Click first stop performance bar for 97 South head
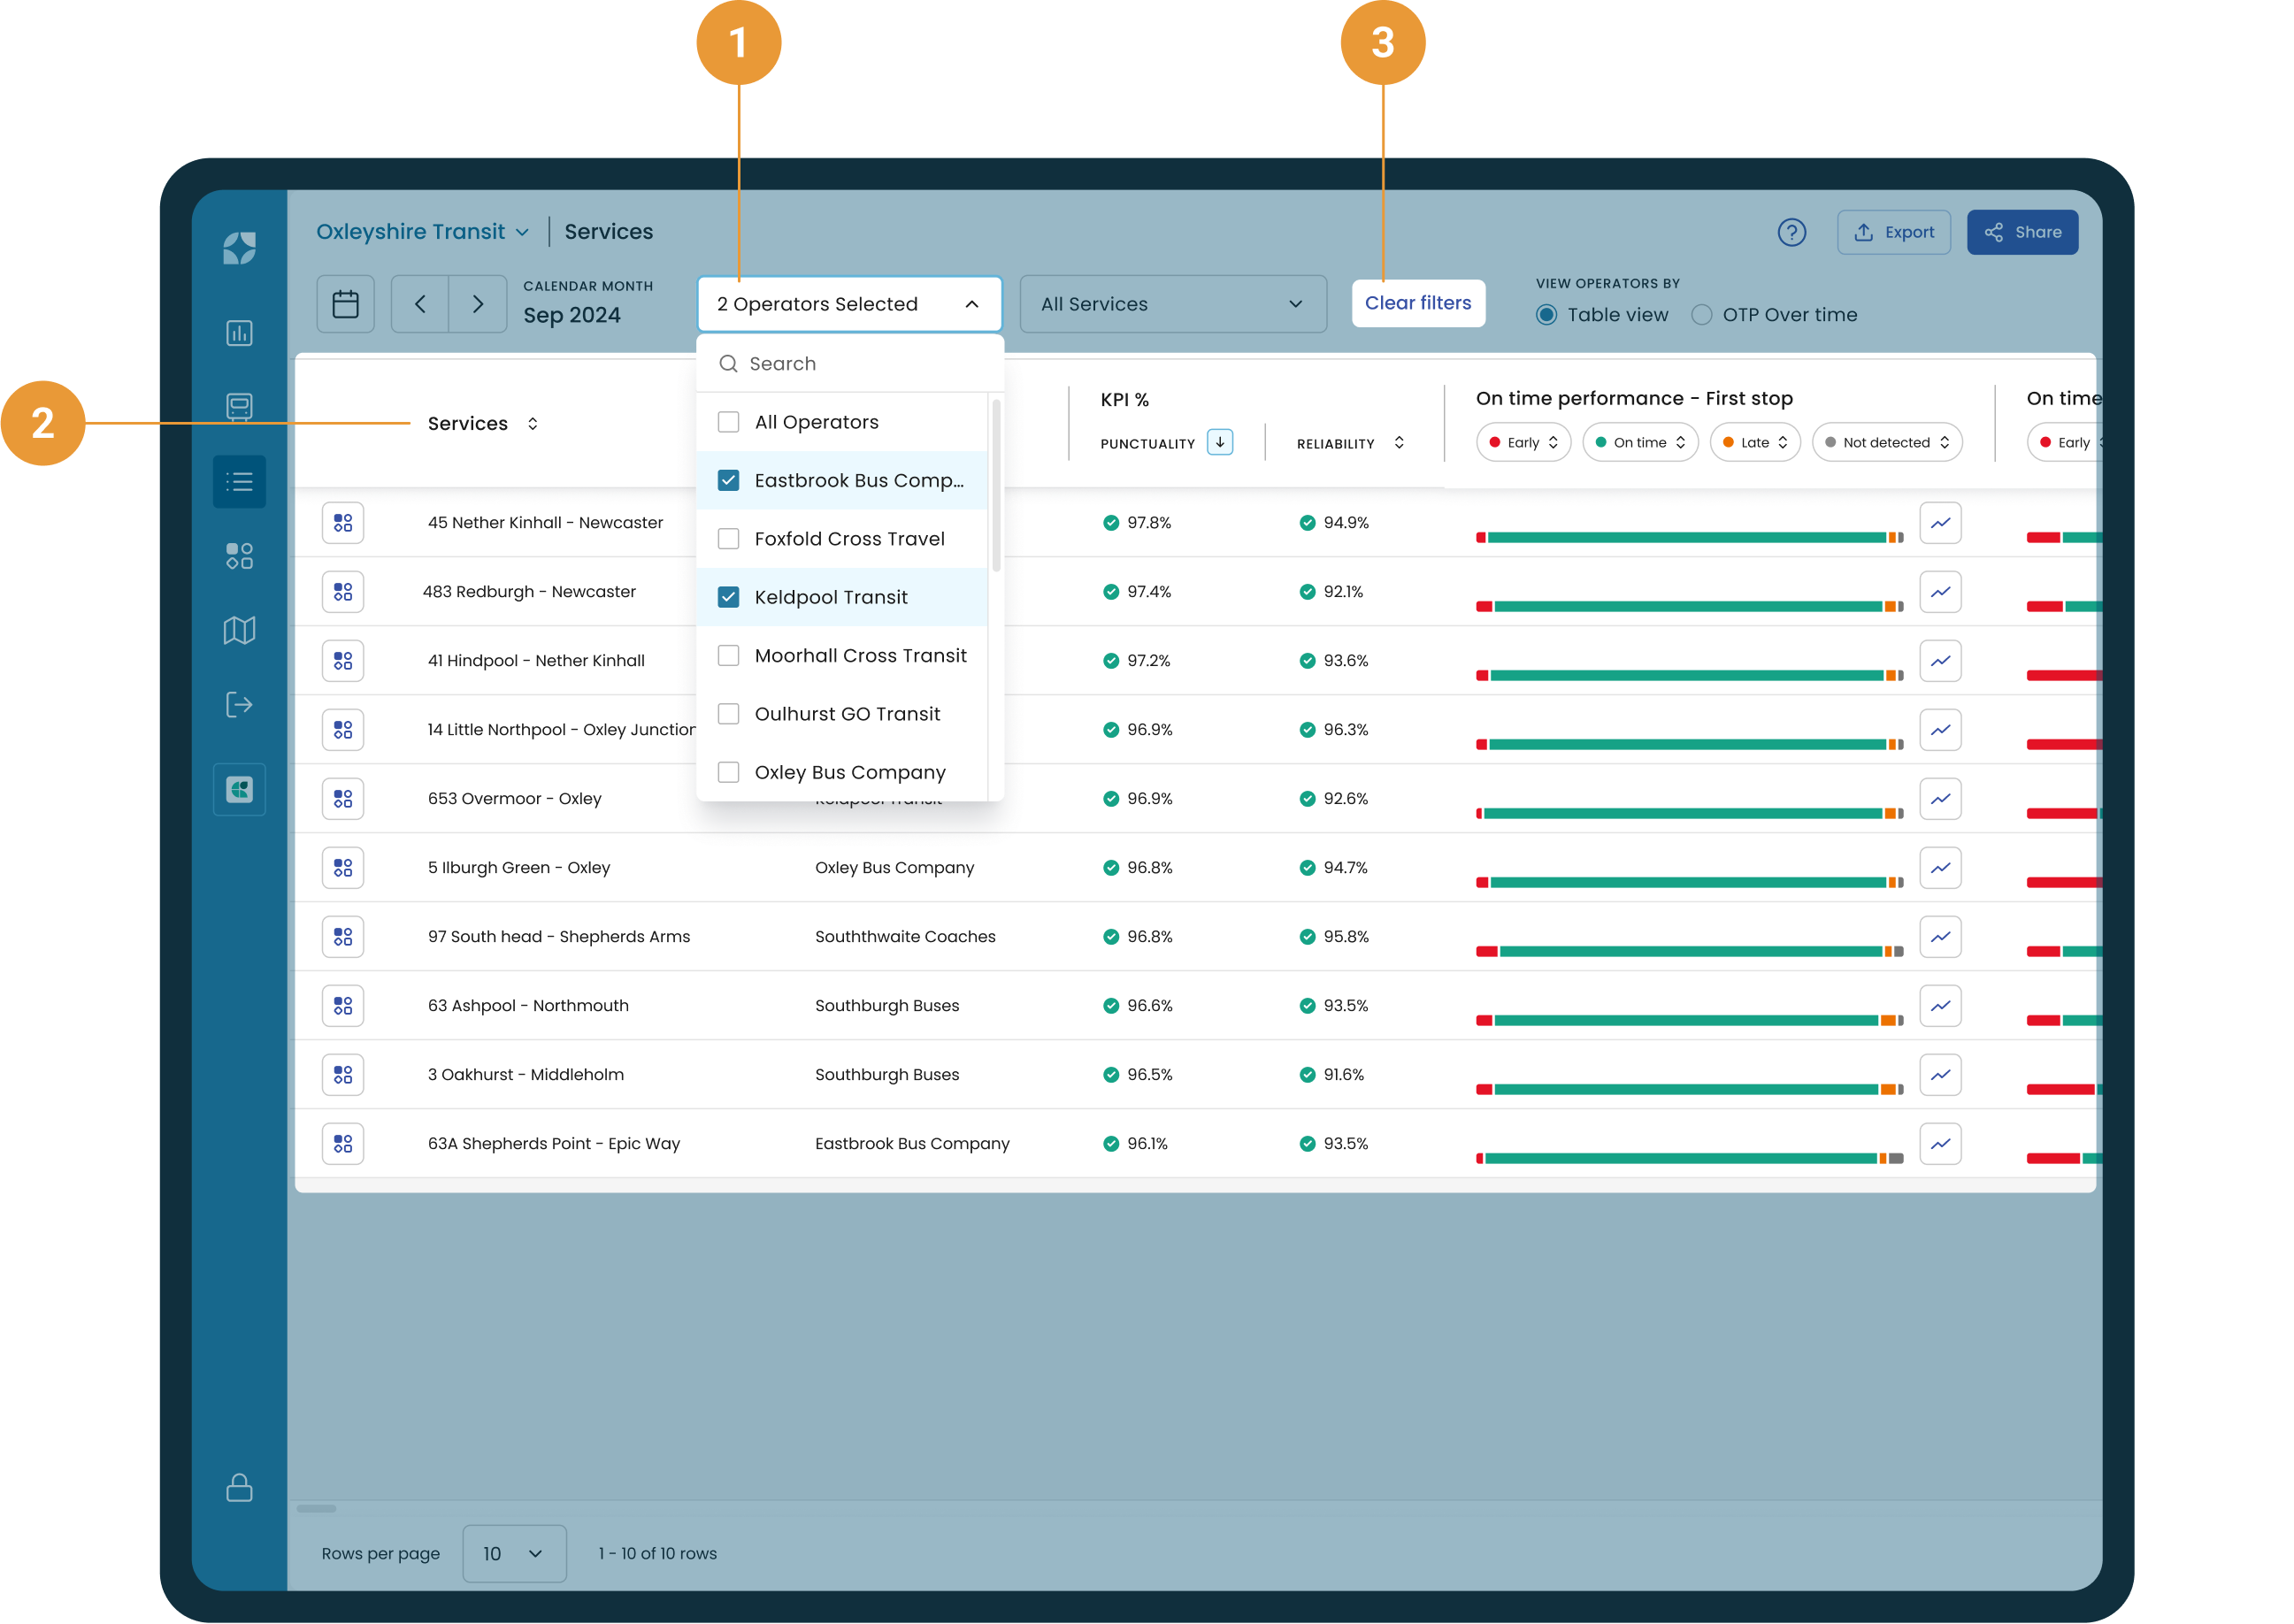The width and height of the screenshot is (2294, 1624). (x=1689, y=952)
